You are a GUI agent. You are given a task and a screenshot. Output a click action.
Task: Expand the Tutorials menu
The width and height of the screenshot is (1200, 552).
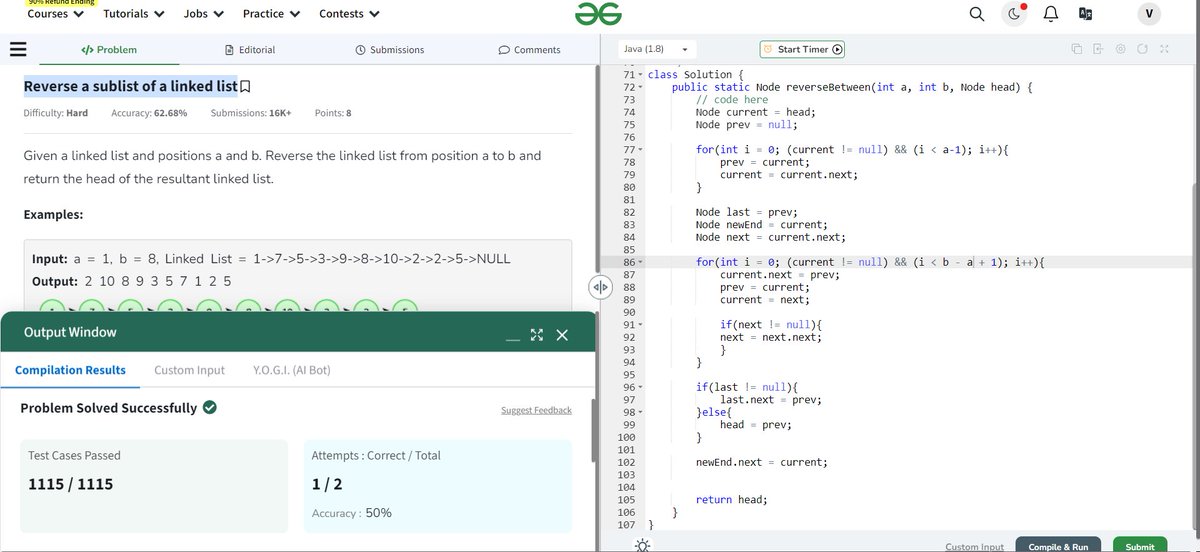pos(134,14)
